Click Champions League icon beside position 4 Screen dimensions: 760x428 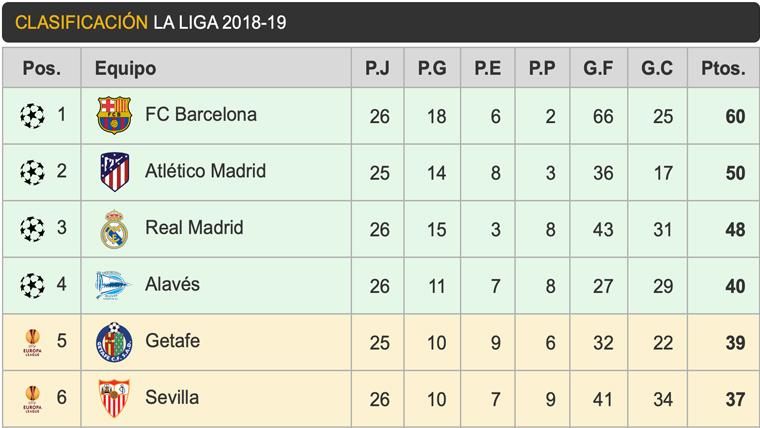pos(32,285)
